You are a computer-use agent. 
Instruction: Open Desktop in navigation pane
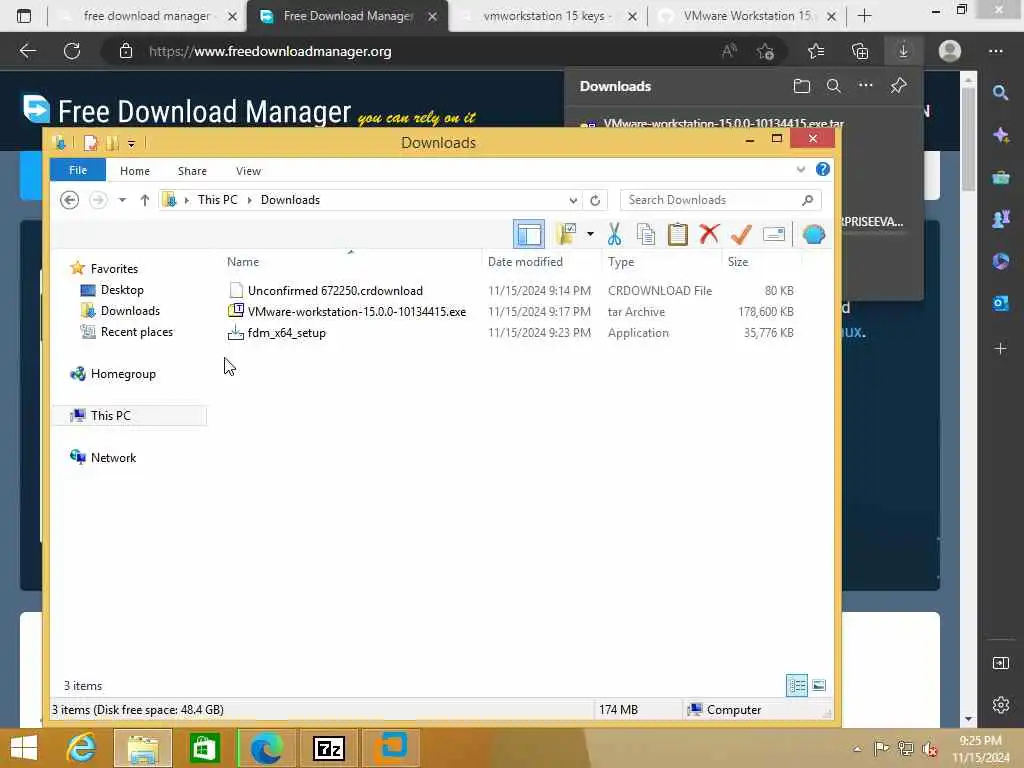coord(122,289)
